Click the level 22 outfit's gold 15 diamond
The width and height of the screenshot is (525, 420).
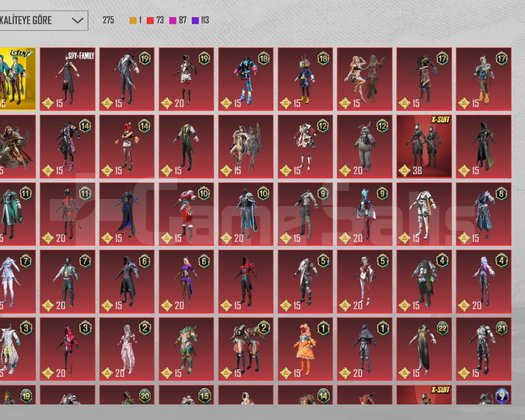[404, 372]
